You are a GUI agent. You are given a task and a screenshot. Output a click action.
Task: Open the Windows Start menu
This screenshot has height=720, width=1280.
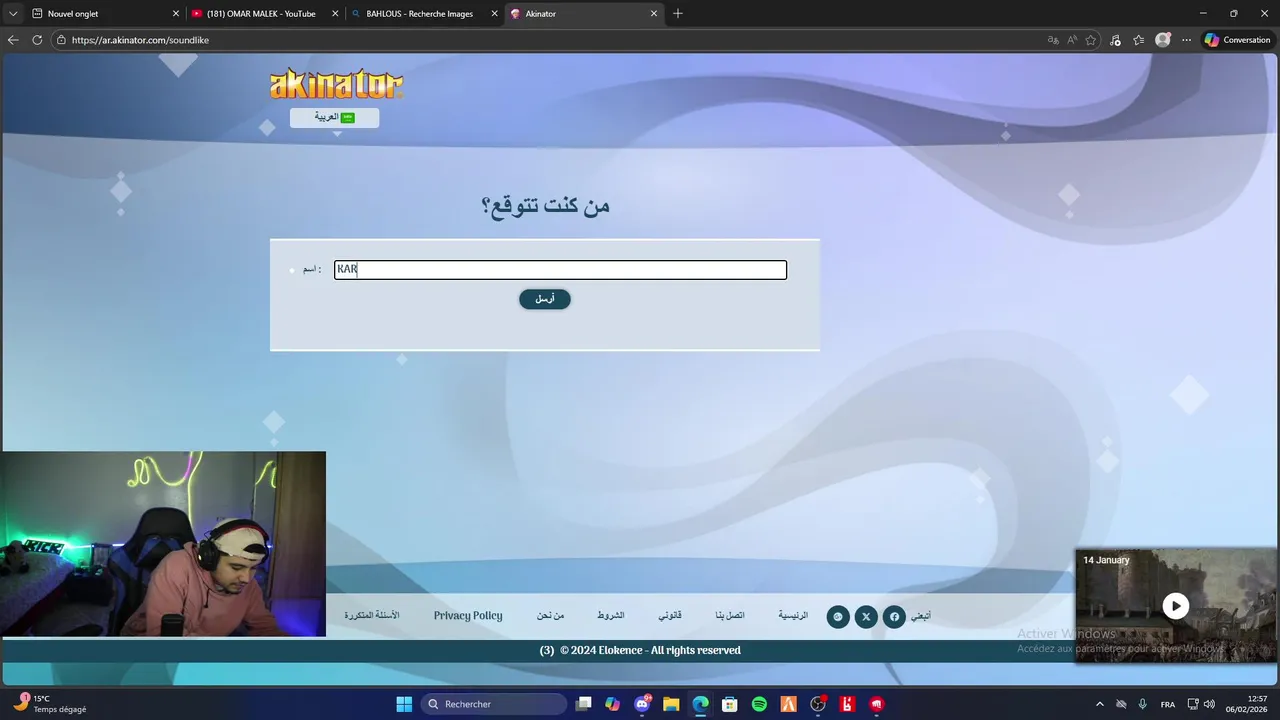(404, 704)
